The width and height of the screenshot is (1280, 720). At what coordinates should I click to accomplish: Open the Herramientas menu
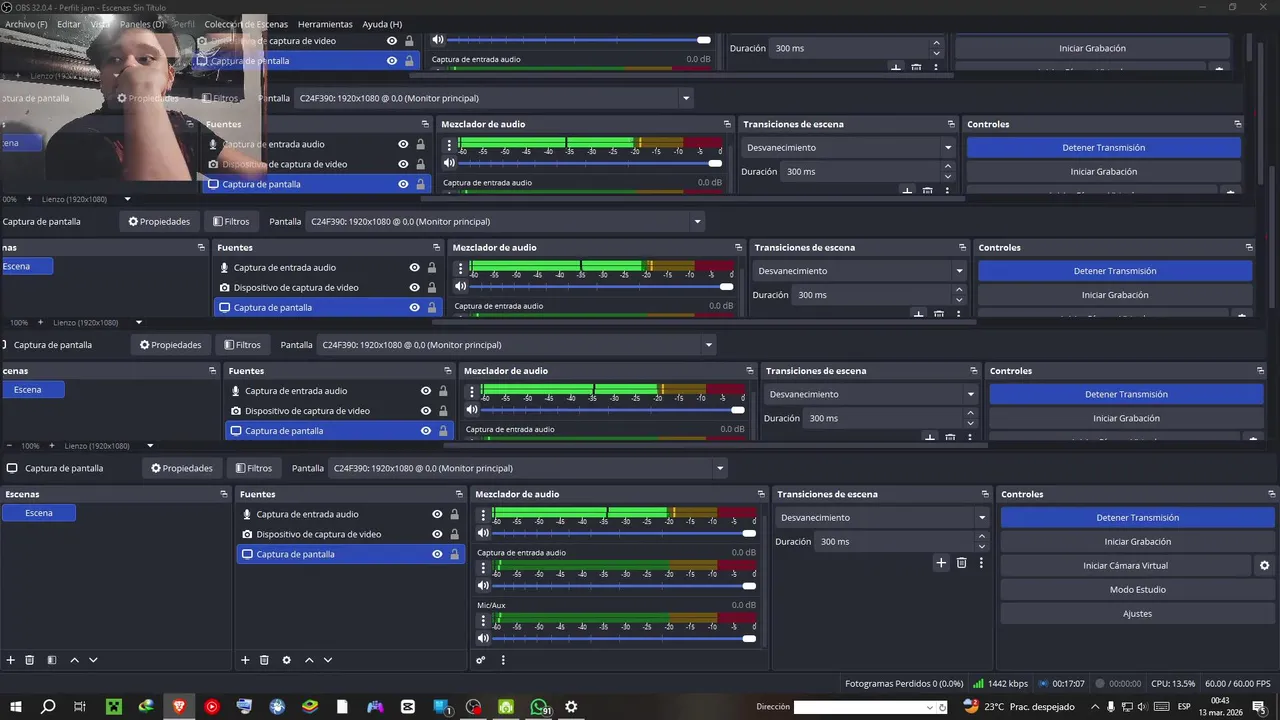(x=325, y=24)
